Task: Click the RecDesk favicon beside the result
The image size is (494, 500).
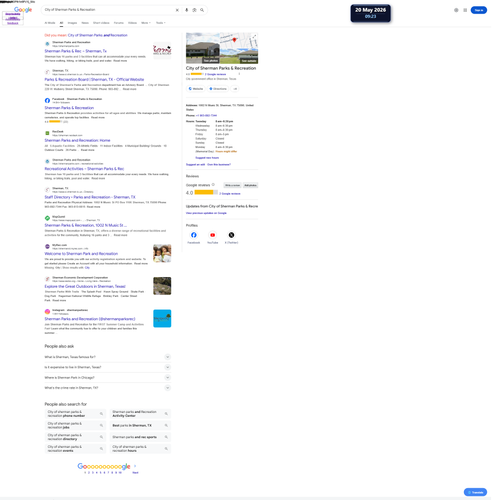Action: (x=48, y=134)
